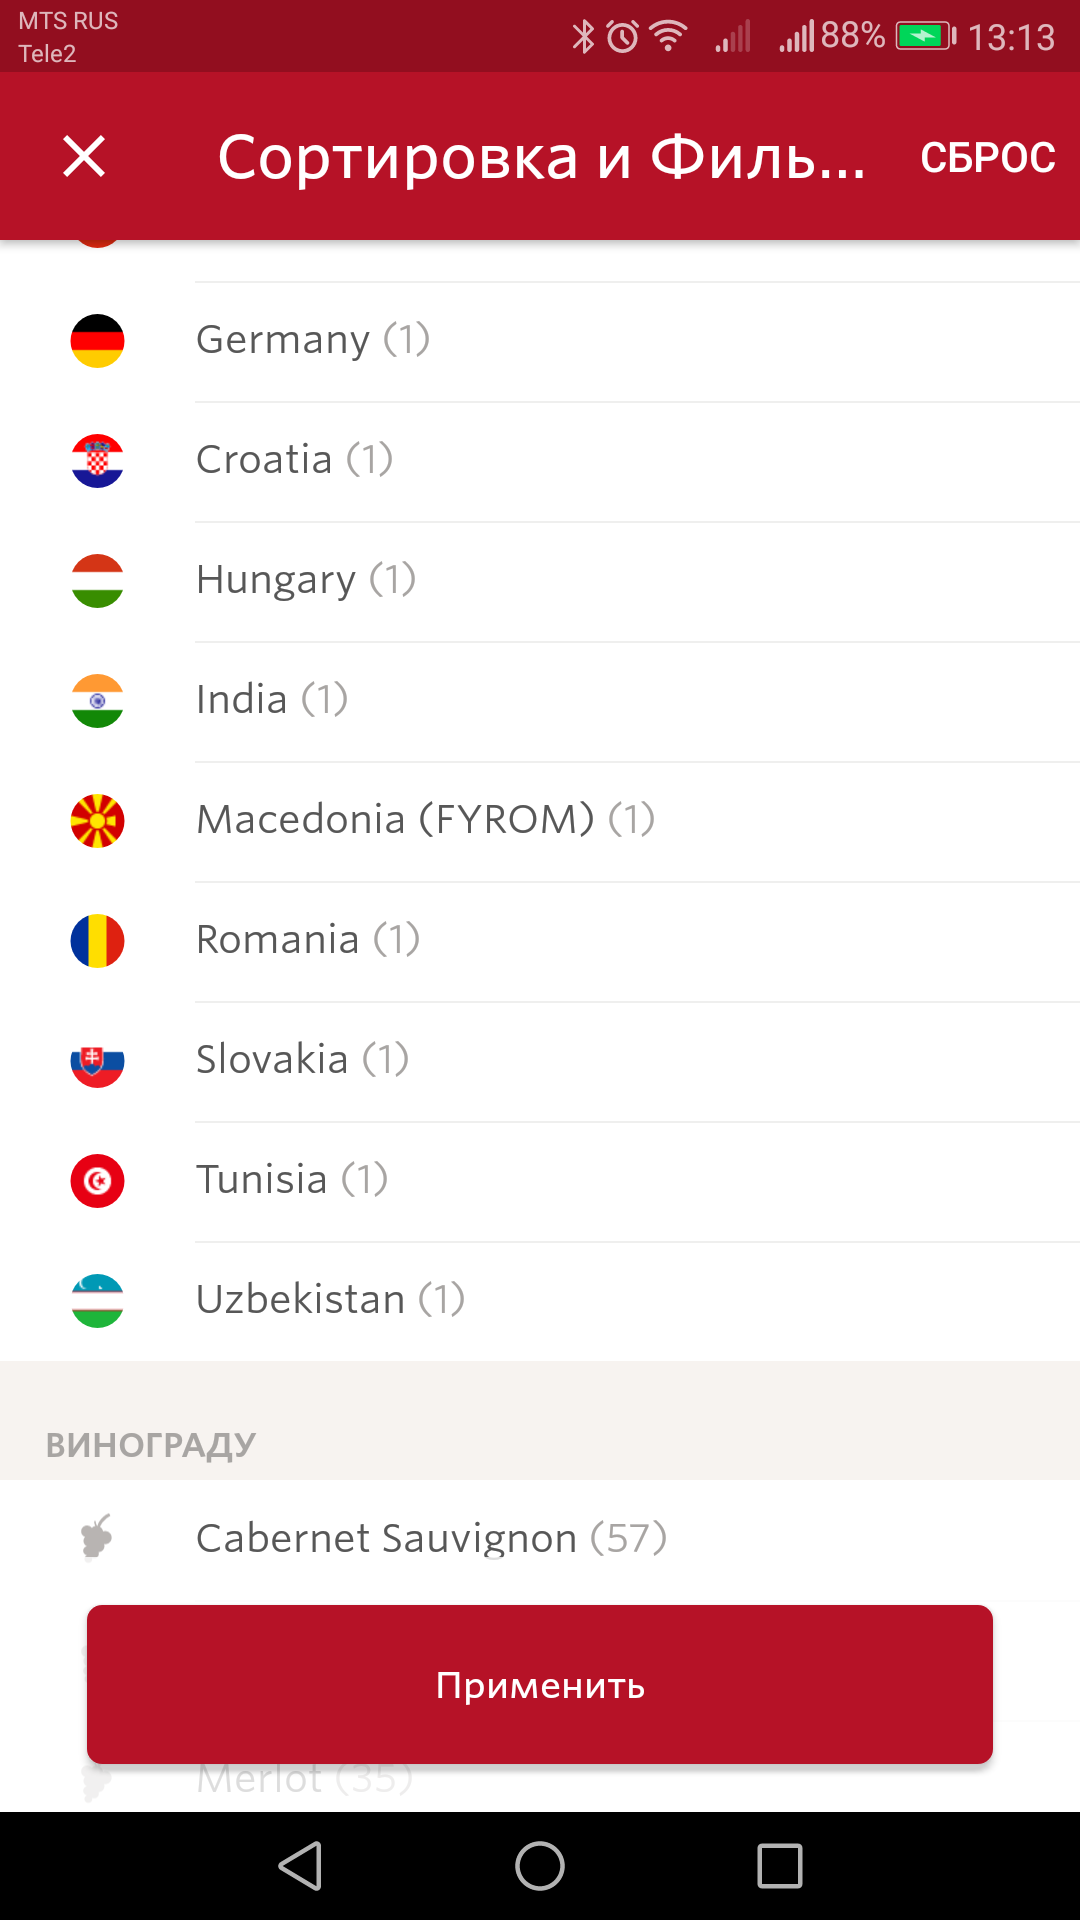Tap the Romania flag icon
Viewport: 1080px width, 1920px height.
(x=97, y=941)
